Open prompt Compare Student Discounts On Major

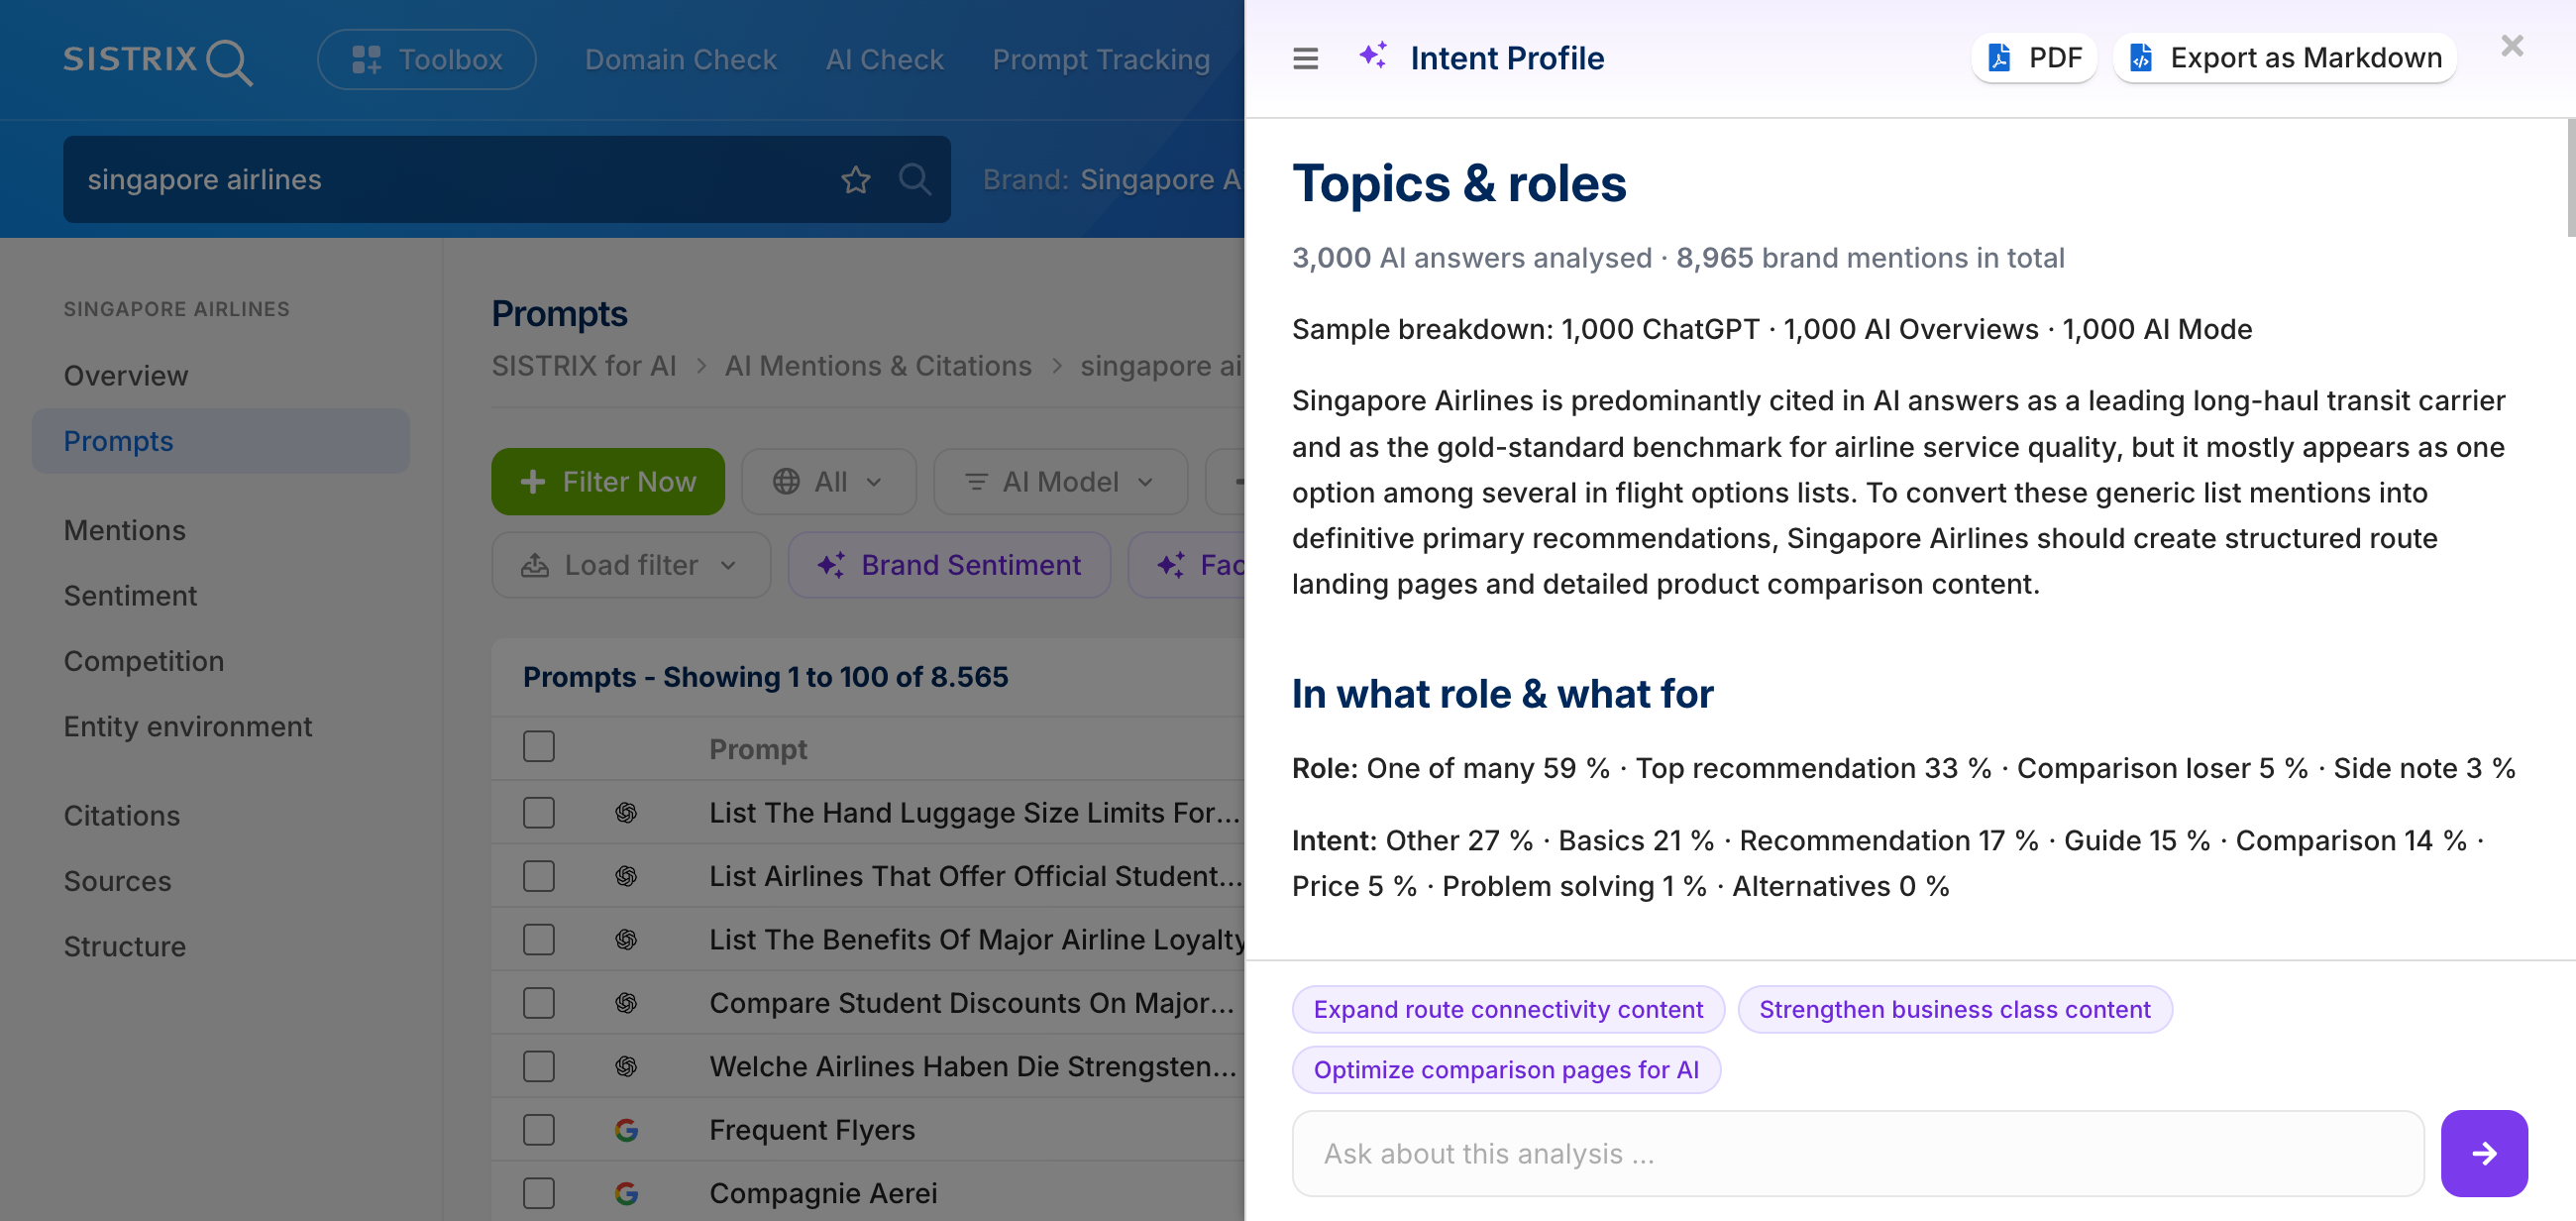(971, 1003)
